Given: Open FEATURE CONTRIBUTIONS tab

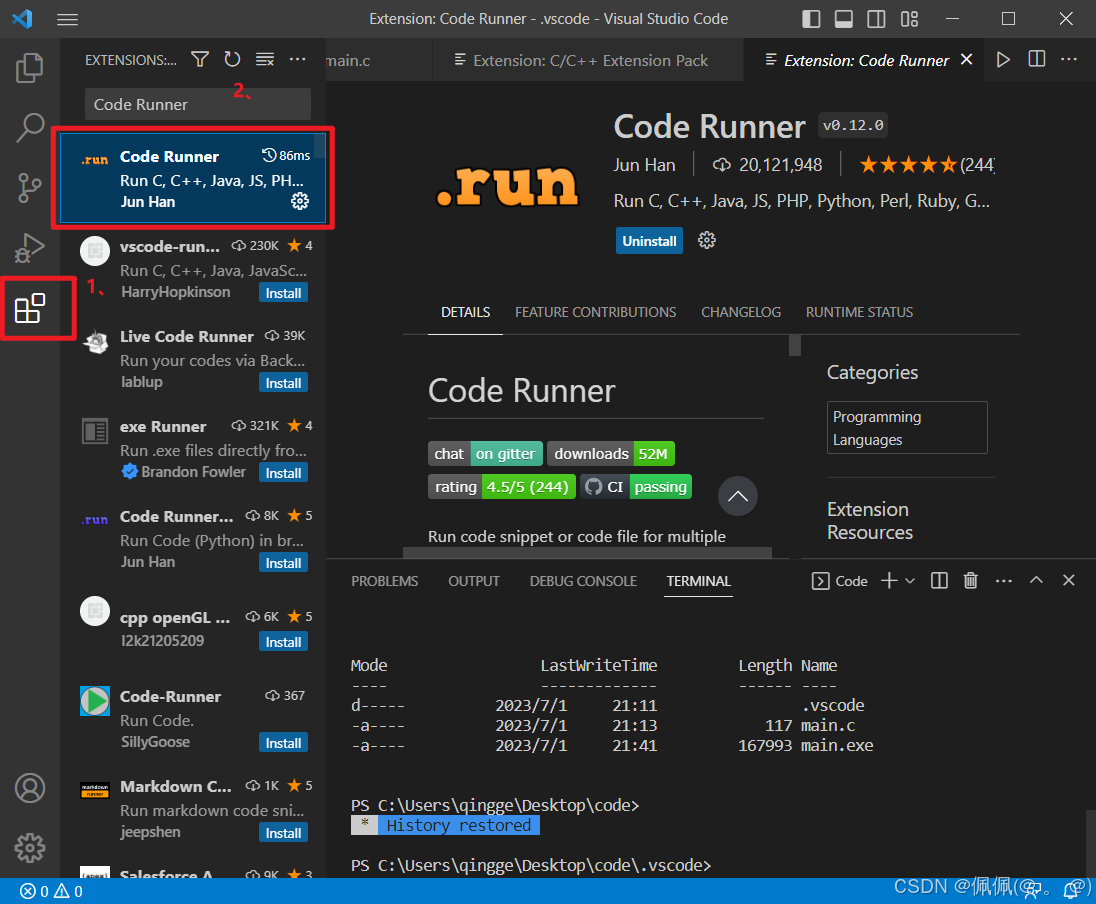Looking at the screenshot, I should pyautogui.click(x=596, y=313).
